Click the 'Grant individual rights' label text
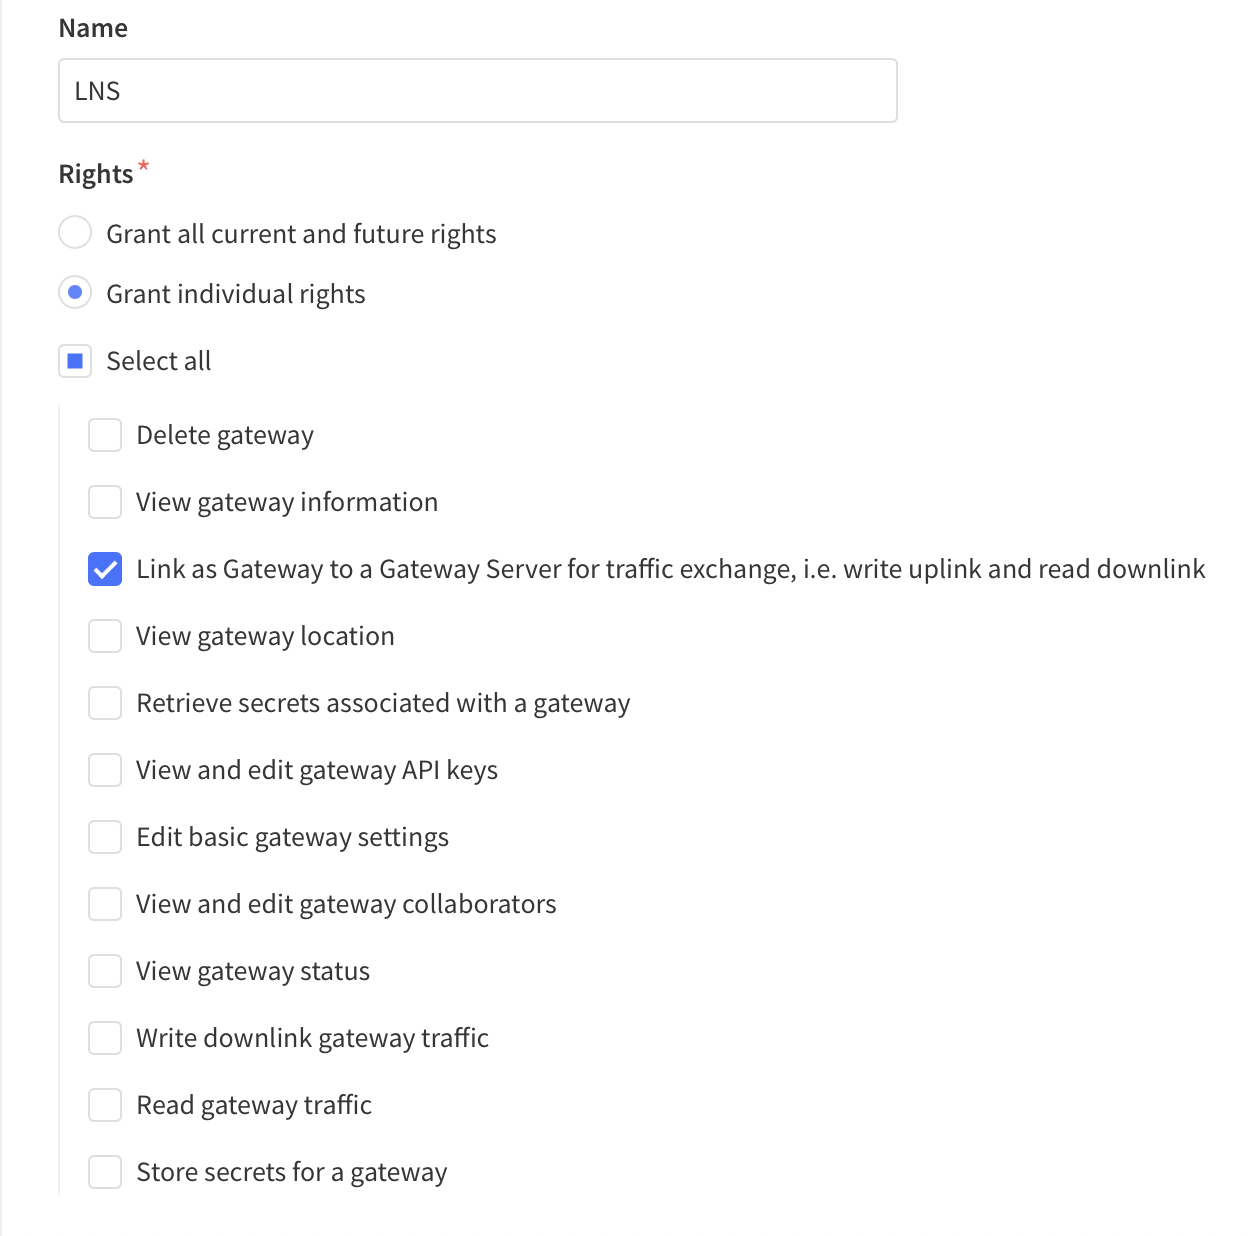Screen dimensions: 1258x1236 coord(236,293)
